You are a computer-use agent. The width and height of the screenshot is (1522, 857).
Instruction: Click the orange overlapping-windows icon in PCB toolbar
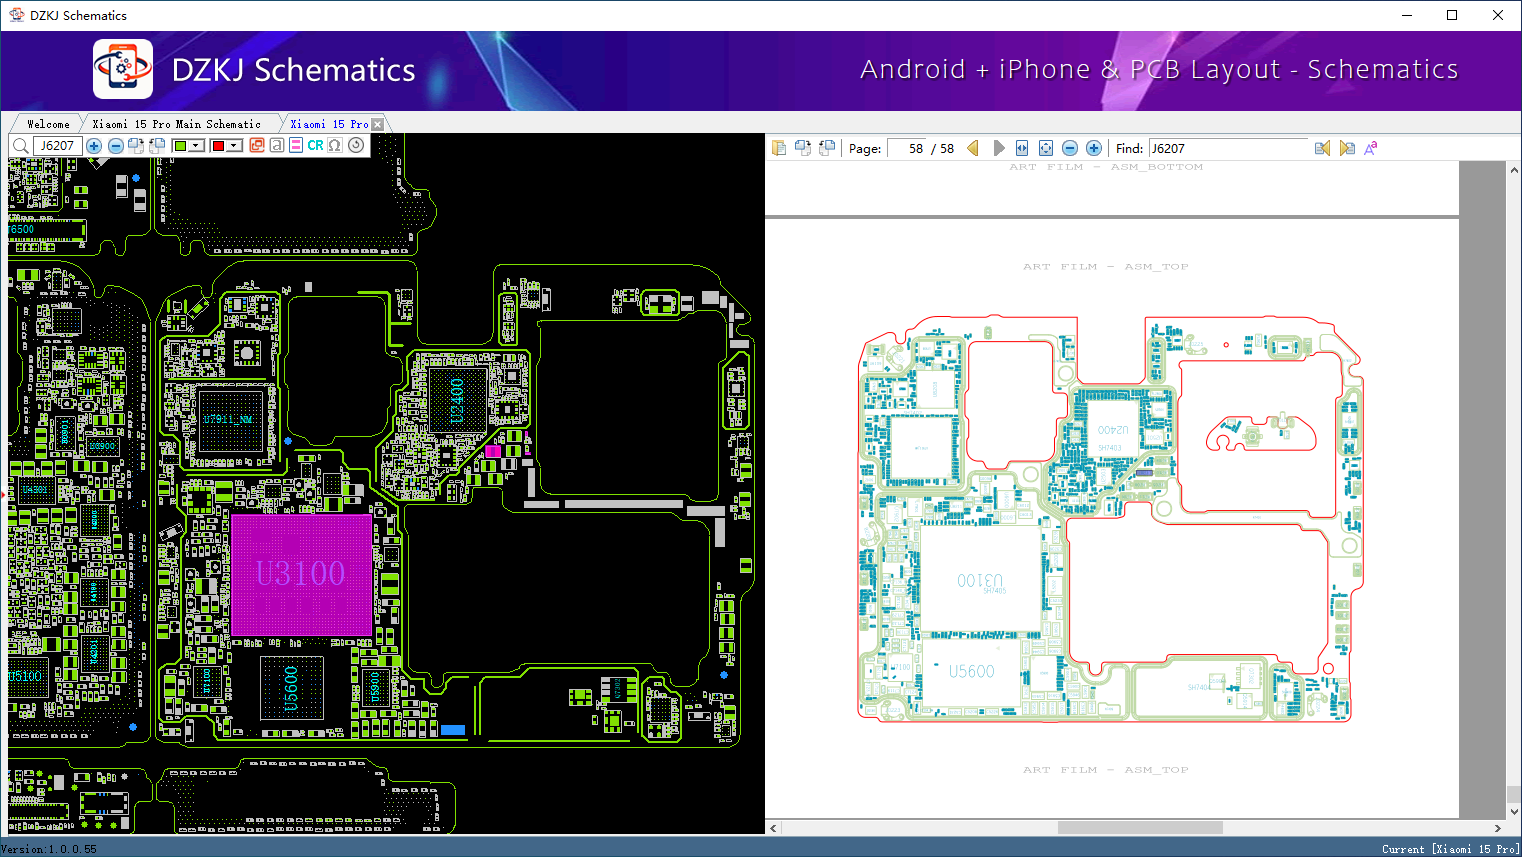point(257,146)
